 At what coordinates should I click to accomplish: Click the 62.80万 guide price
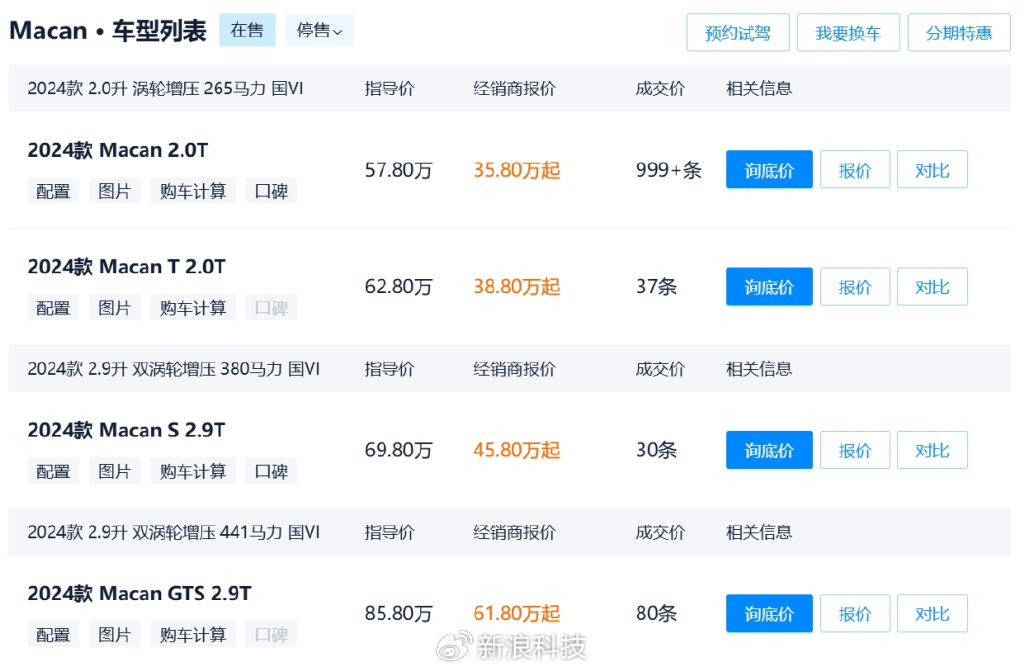pyautogui.click(x=398, y=287)
